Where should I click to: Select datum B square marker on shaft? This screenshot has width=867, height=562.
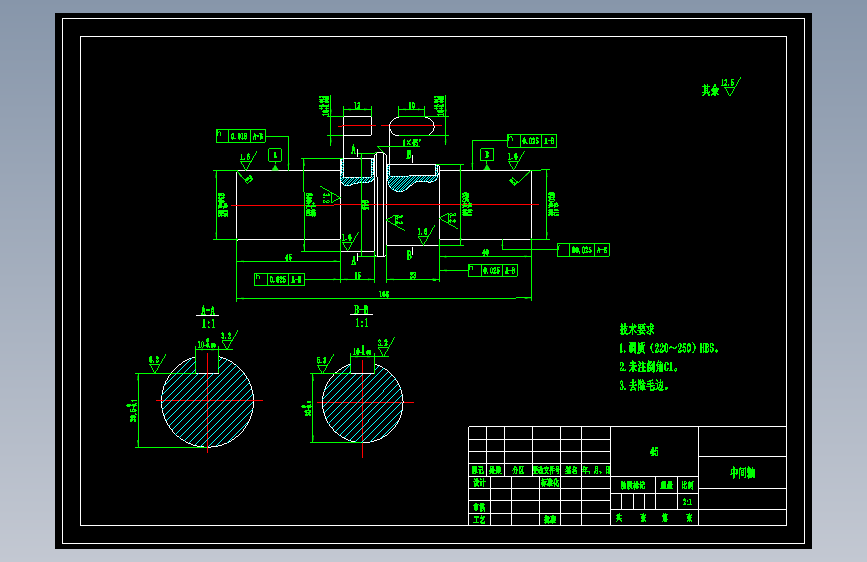[487, 155]
